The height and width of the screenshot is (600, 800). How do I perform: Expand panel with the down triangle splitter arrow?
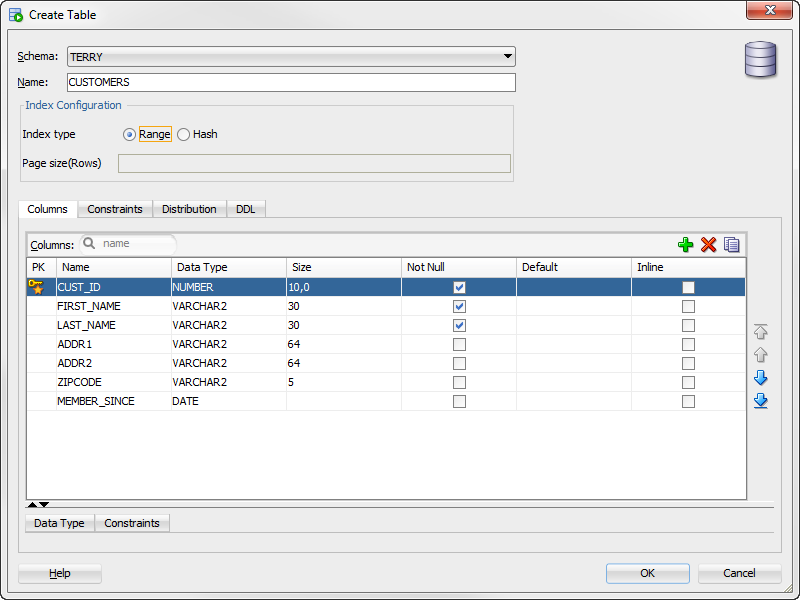point(44,505)
